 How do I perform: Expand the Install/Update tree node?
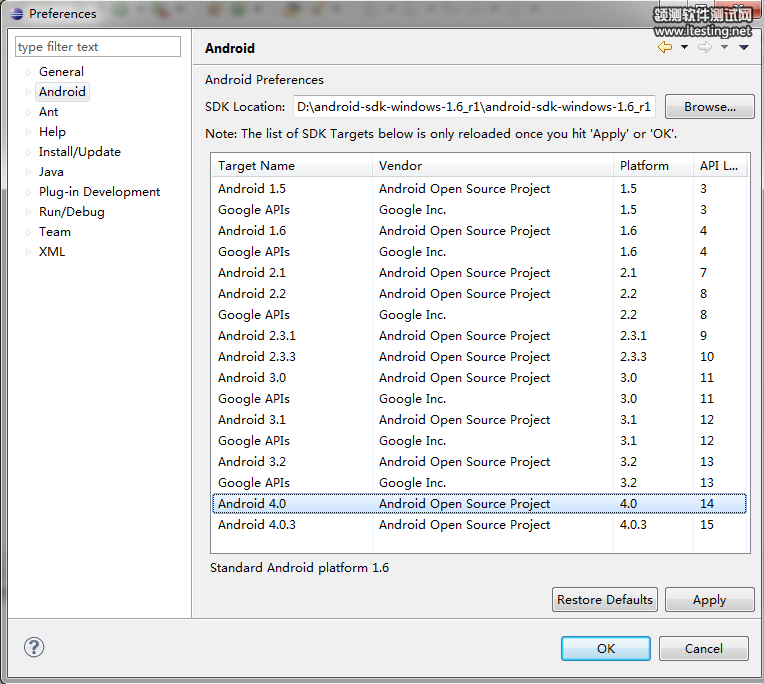[28, 152]
